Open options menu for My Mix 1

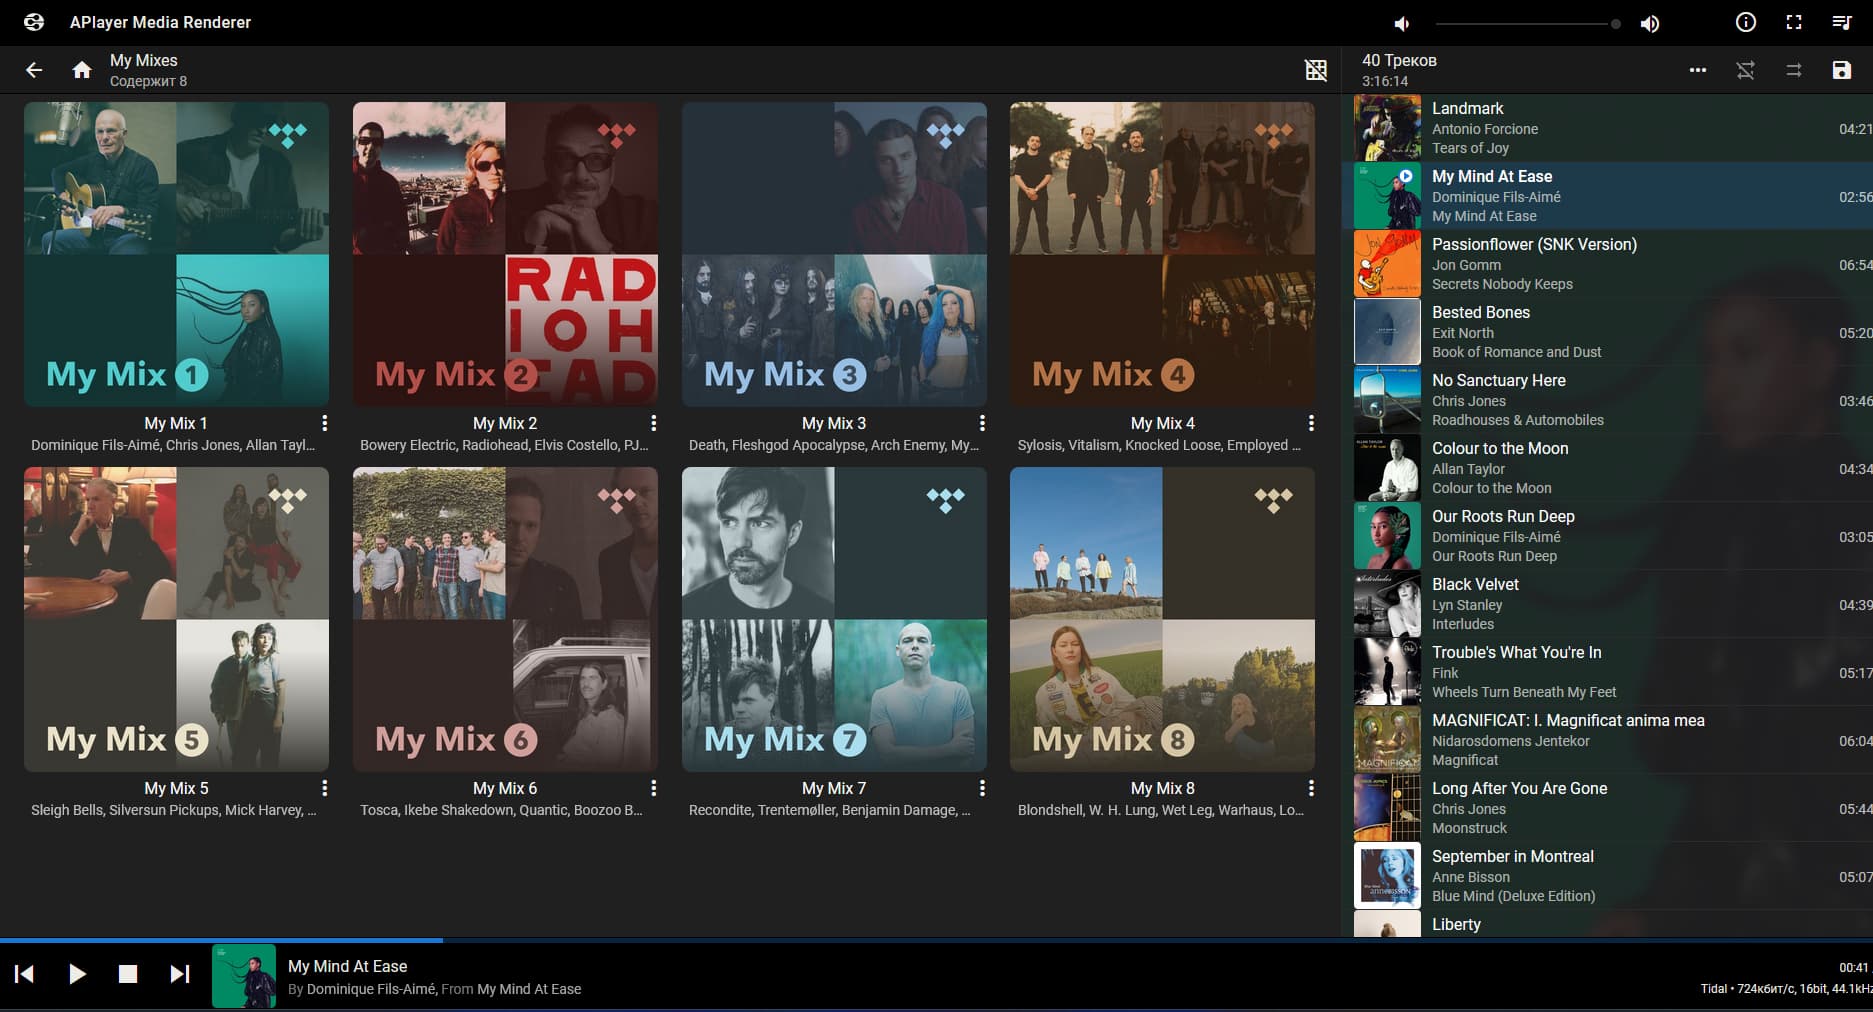tap(325, 423)
